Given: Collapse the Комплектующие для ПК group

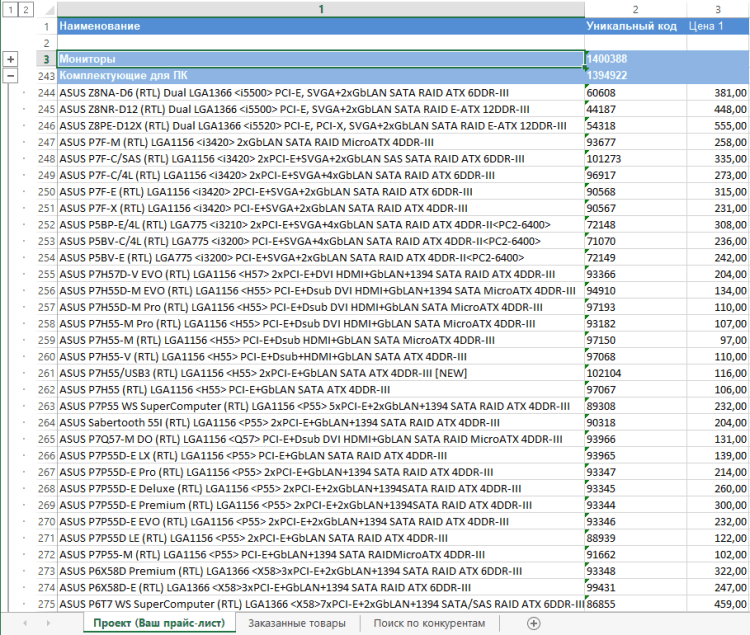Looking at the screenshot, I should pos(11,76).
